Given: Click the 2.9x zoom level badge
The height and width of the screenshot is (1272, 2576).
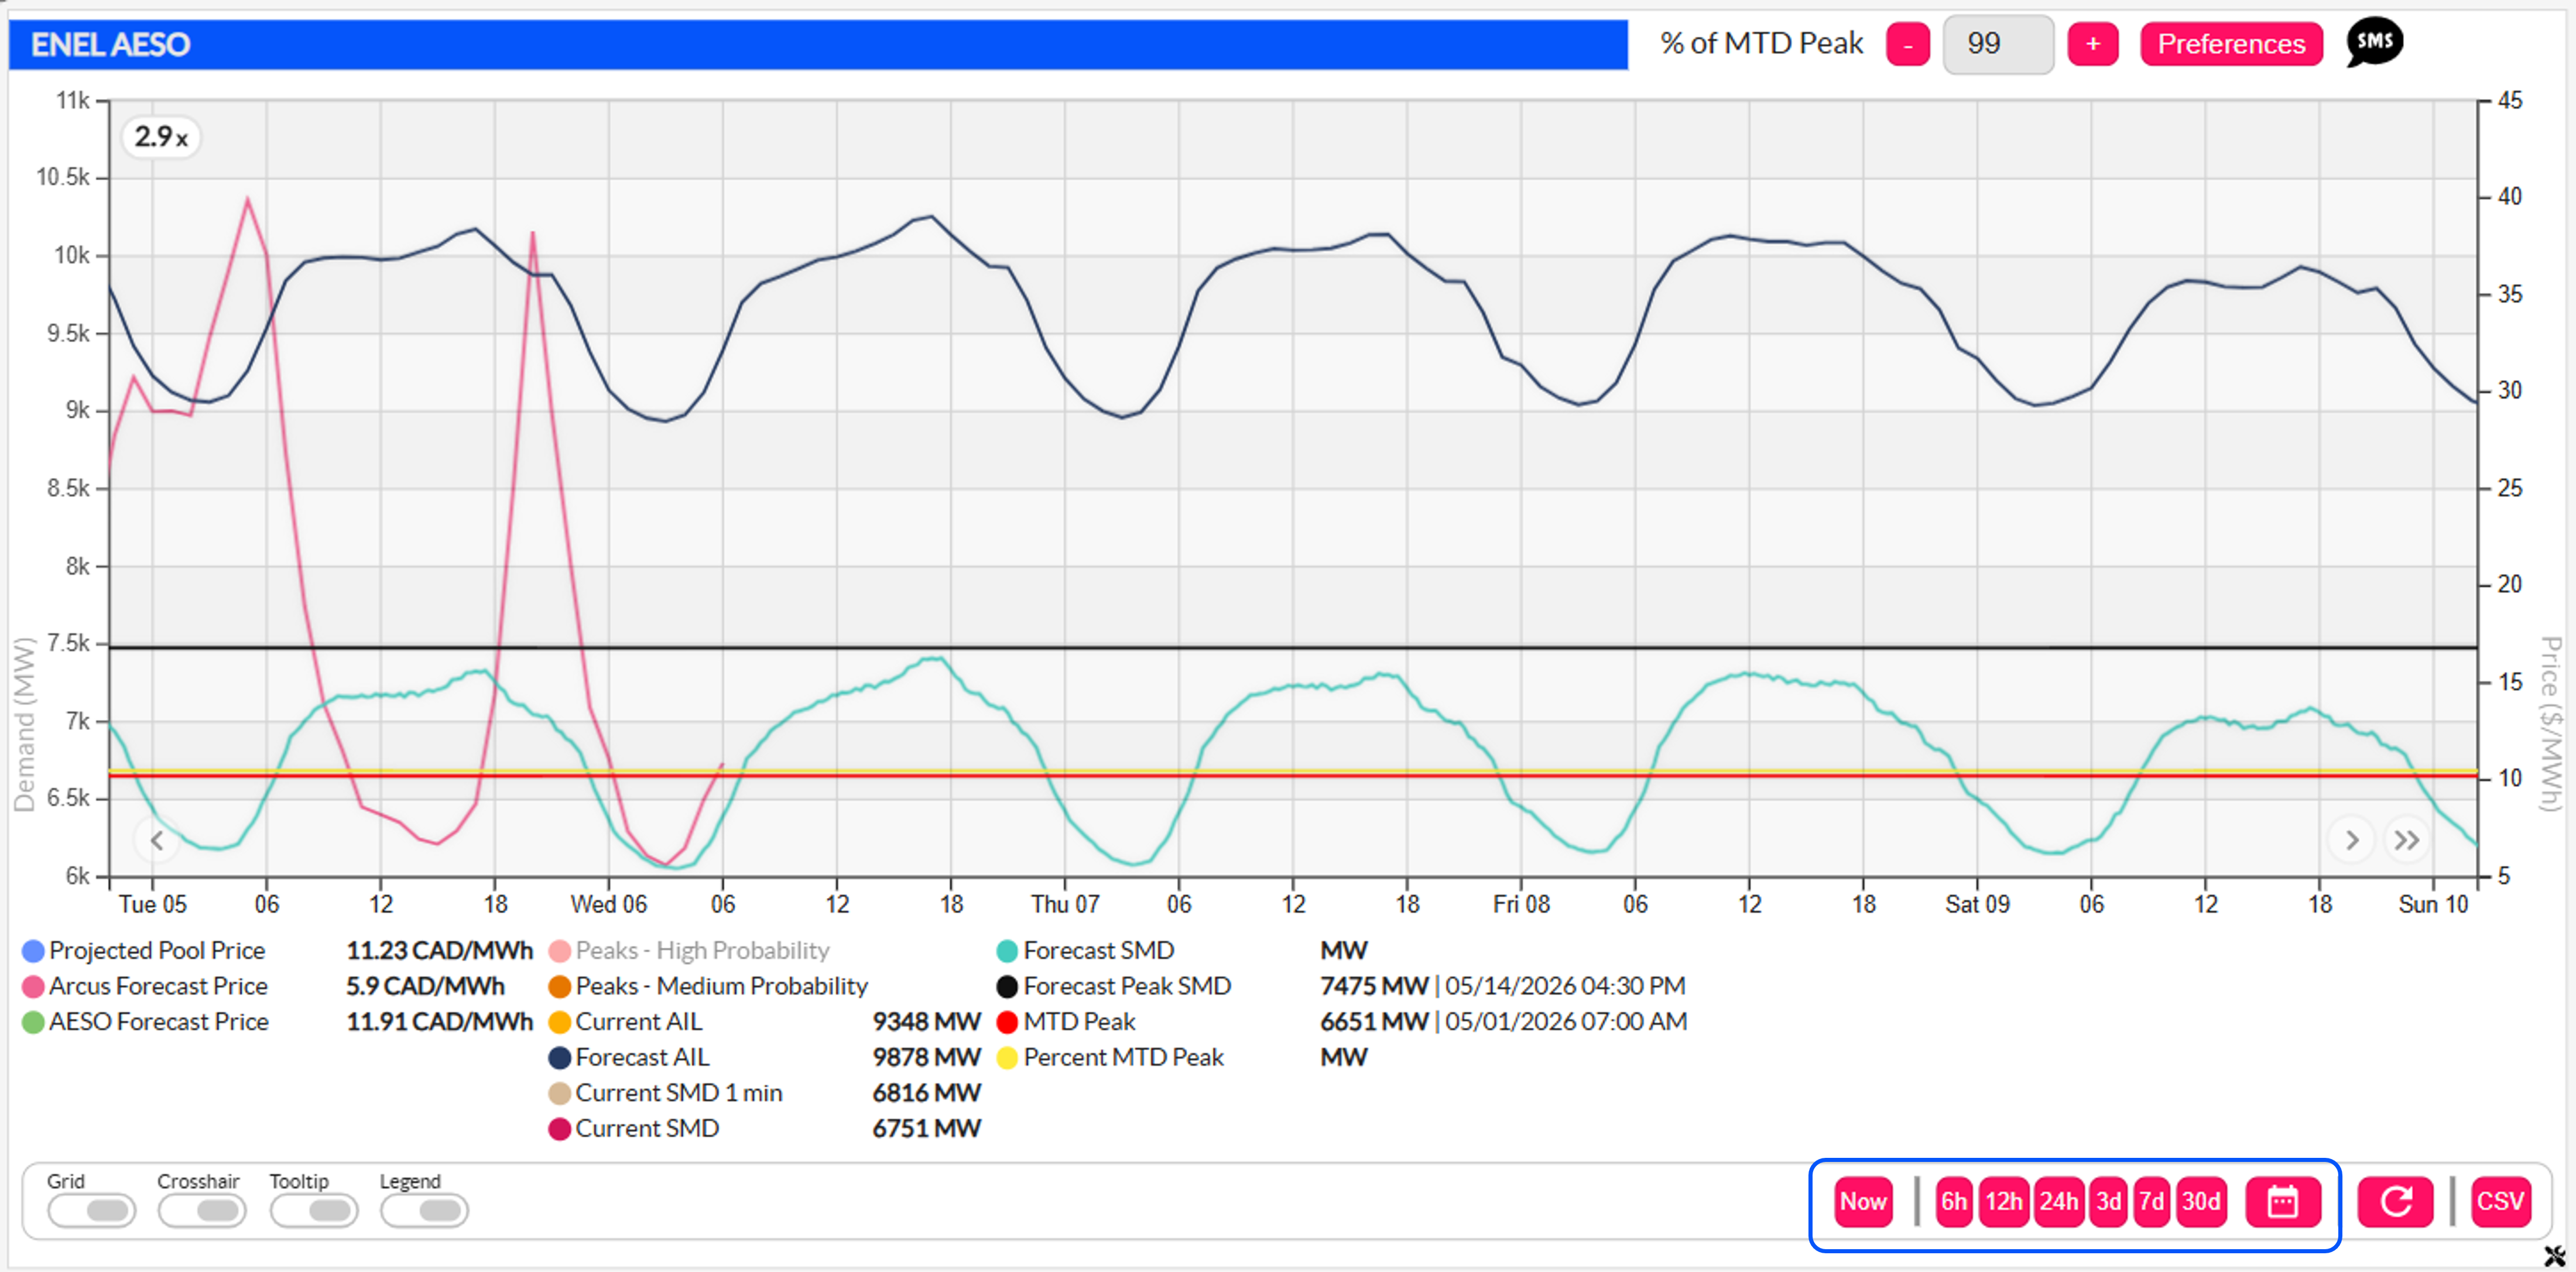Looking at the screenshot, I should (x=161, y=137).
